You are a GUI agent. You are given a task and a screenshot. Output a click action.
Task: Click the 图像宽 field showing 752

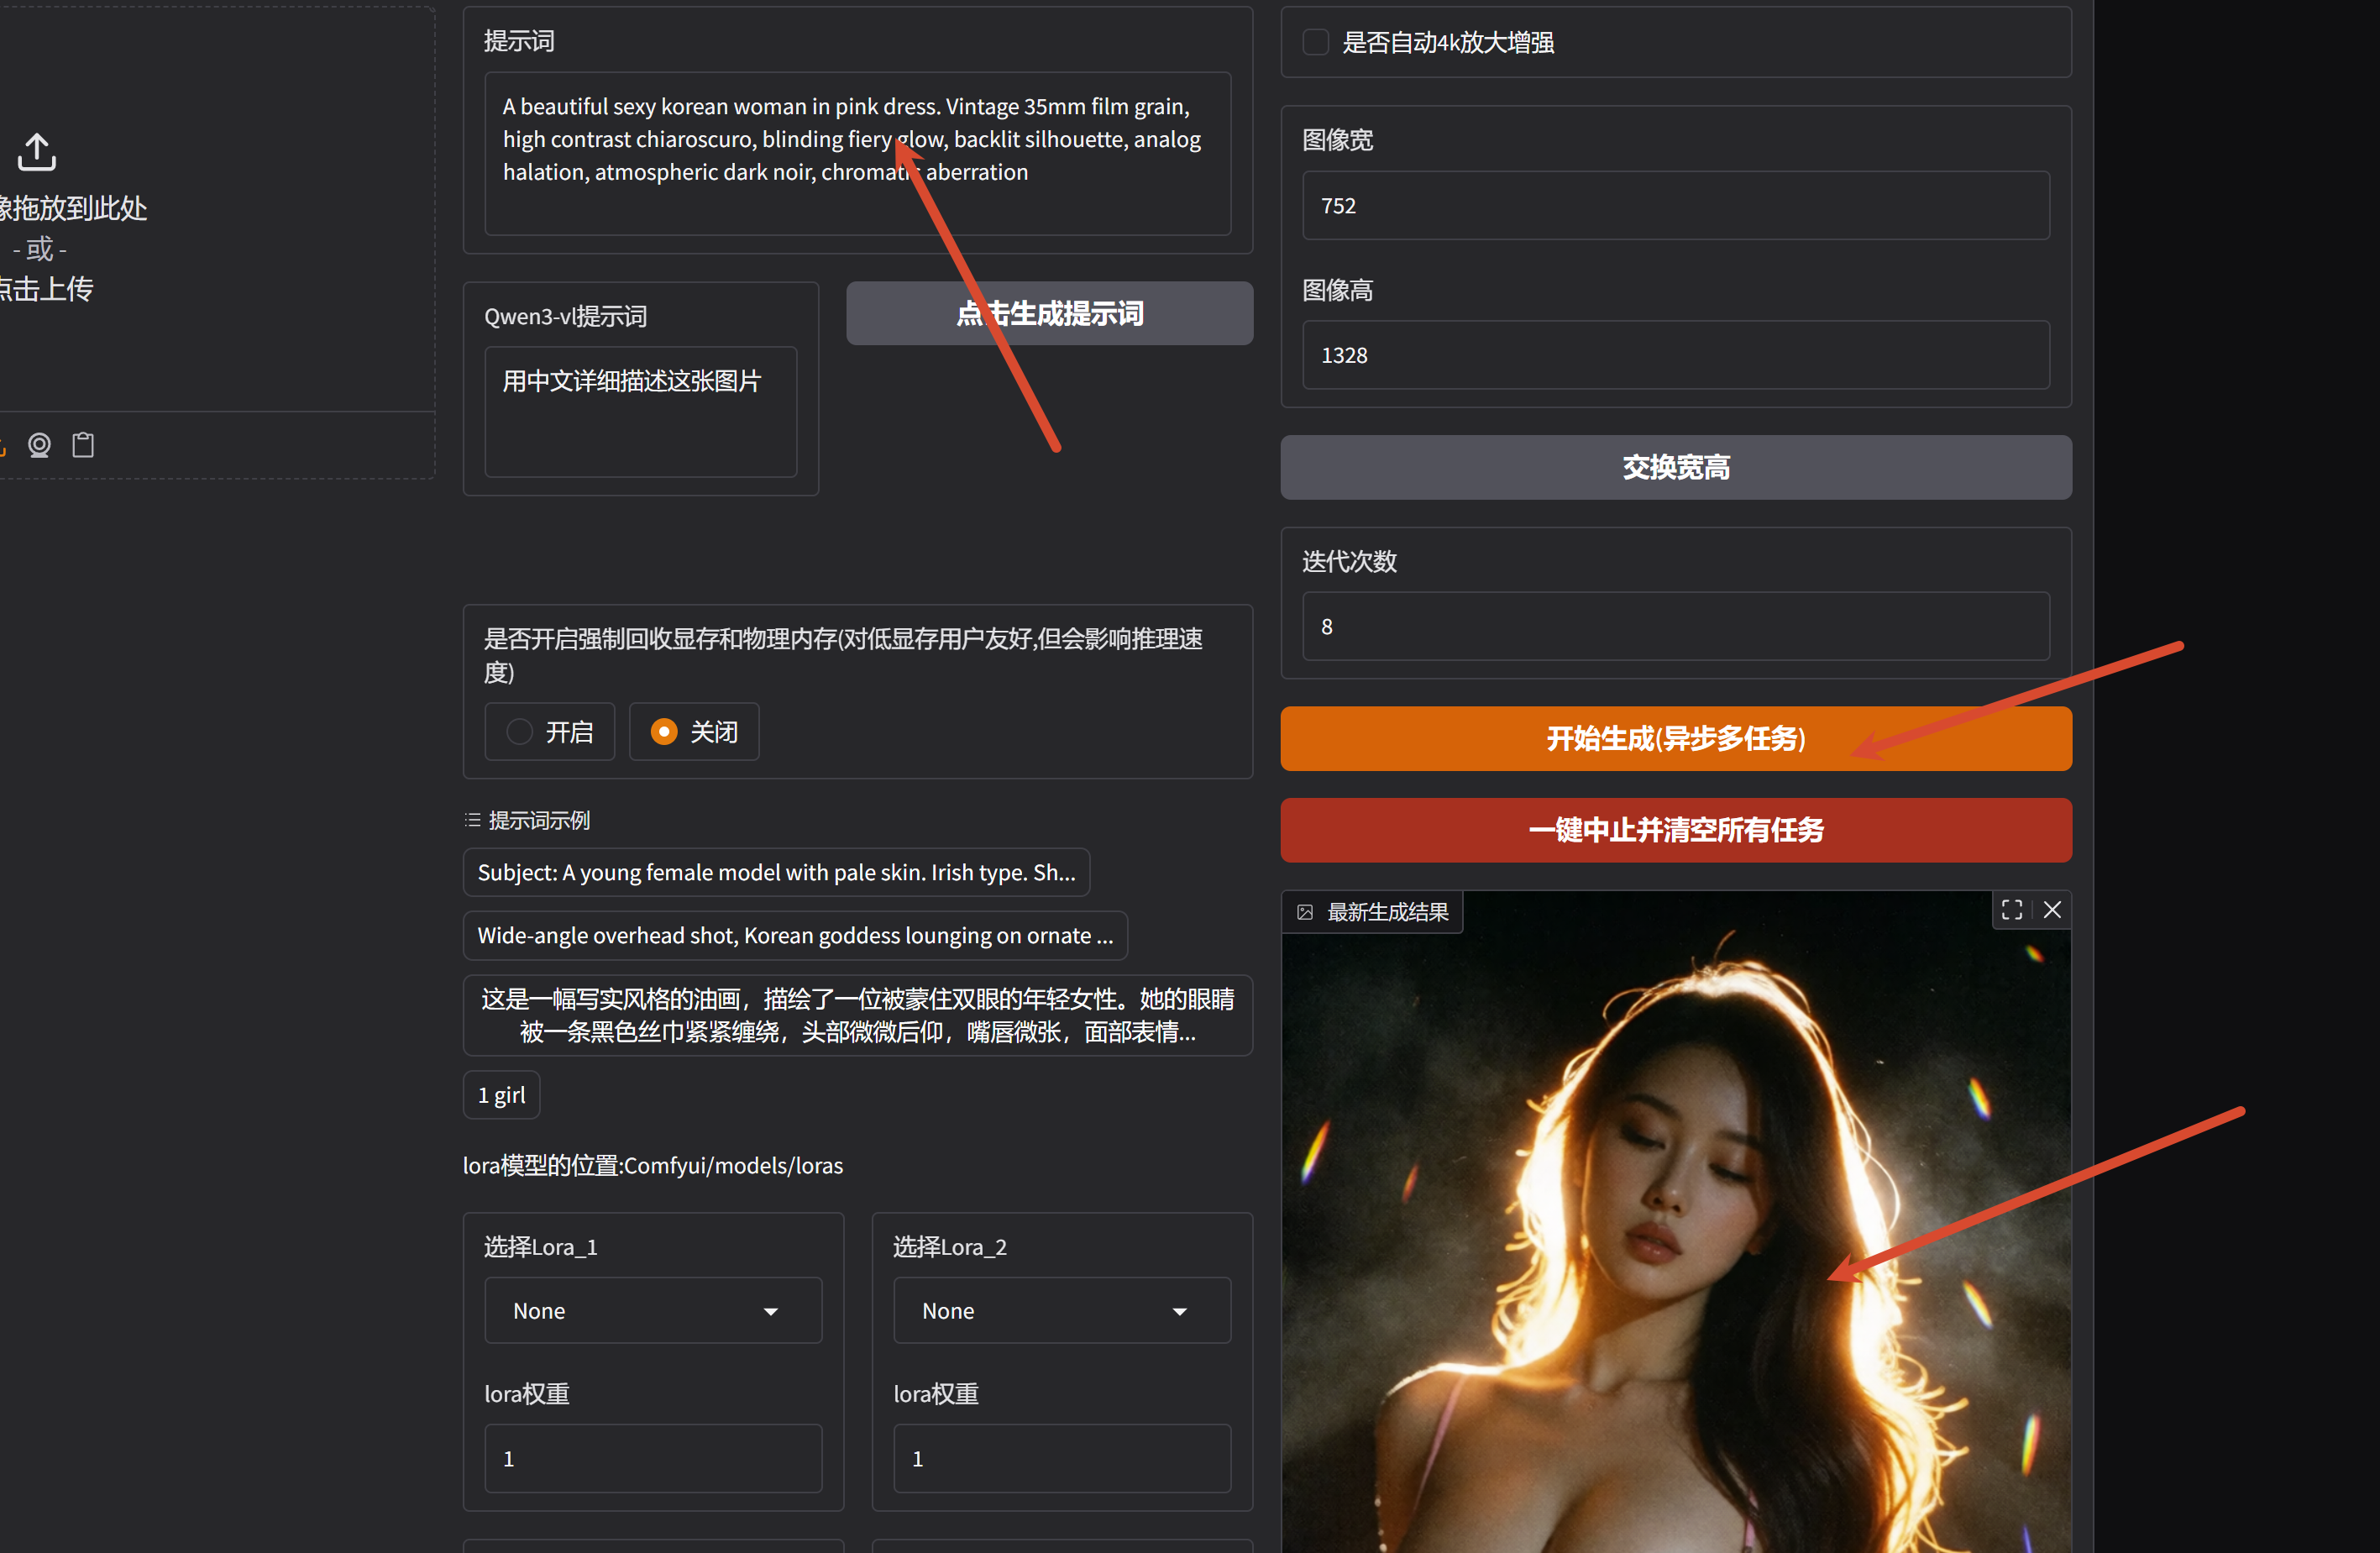pyautogui.click(x=1676, y=205)
